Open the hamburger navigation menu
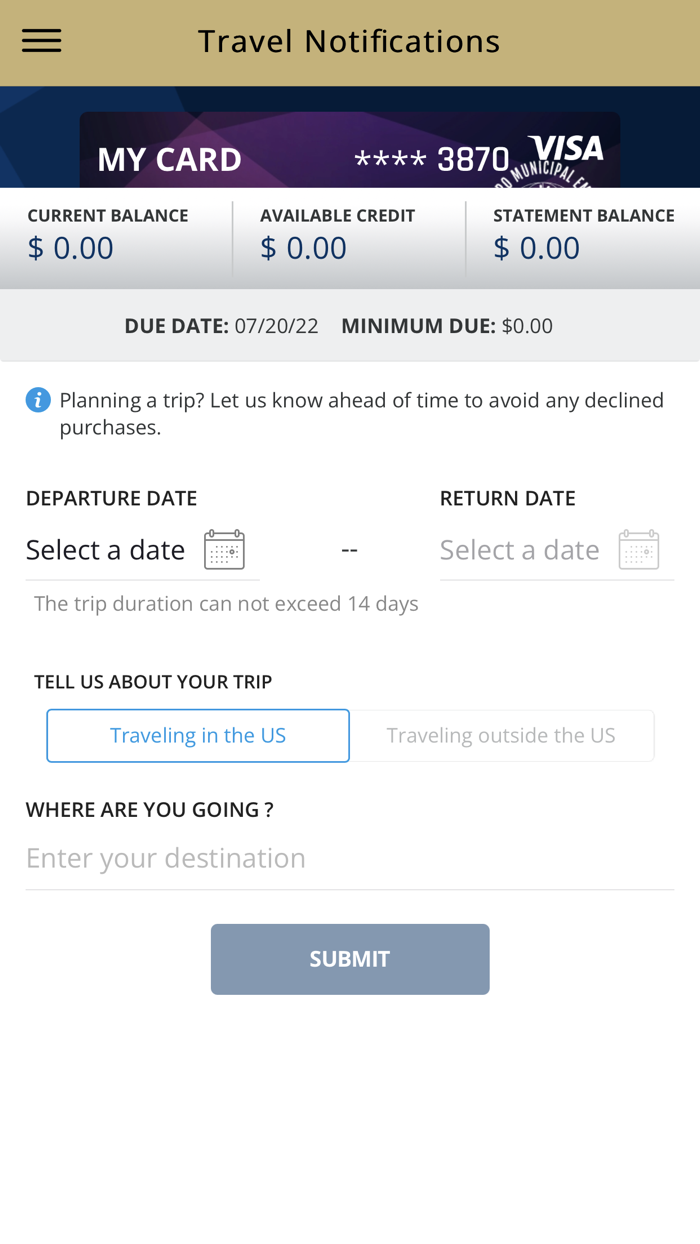 pos(41,40)
